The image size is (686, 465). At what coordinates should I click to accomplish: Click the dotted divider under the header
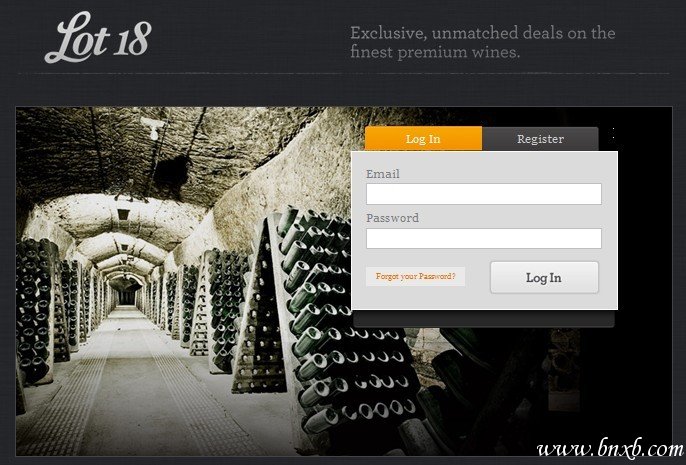pos(343,73)
